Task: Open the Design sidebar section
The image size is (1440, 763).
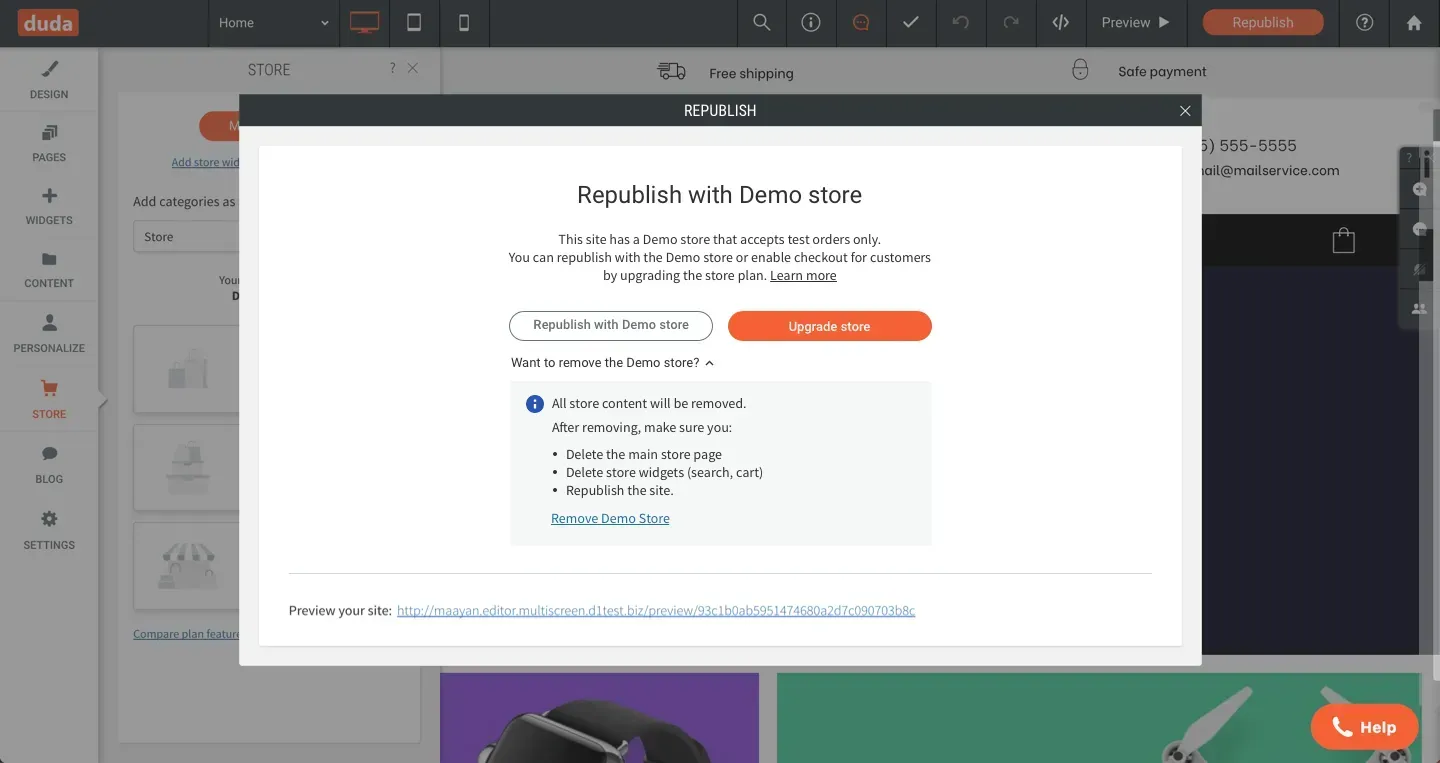Action: point(49,80)
